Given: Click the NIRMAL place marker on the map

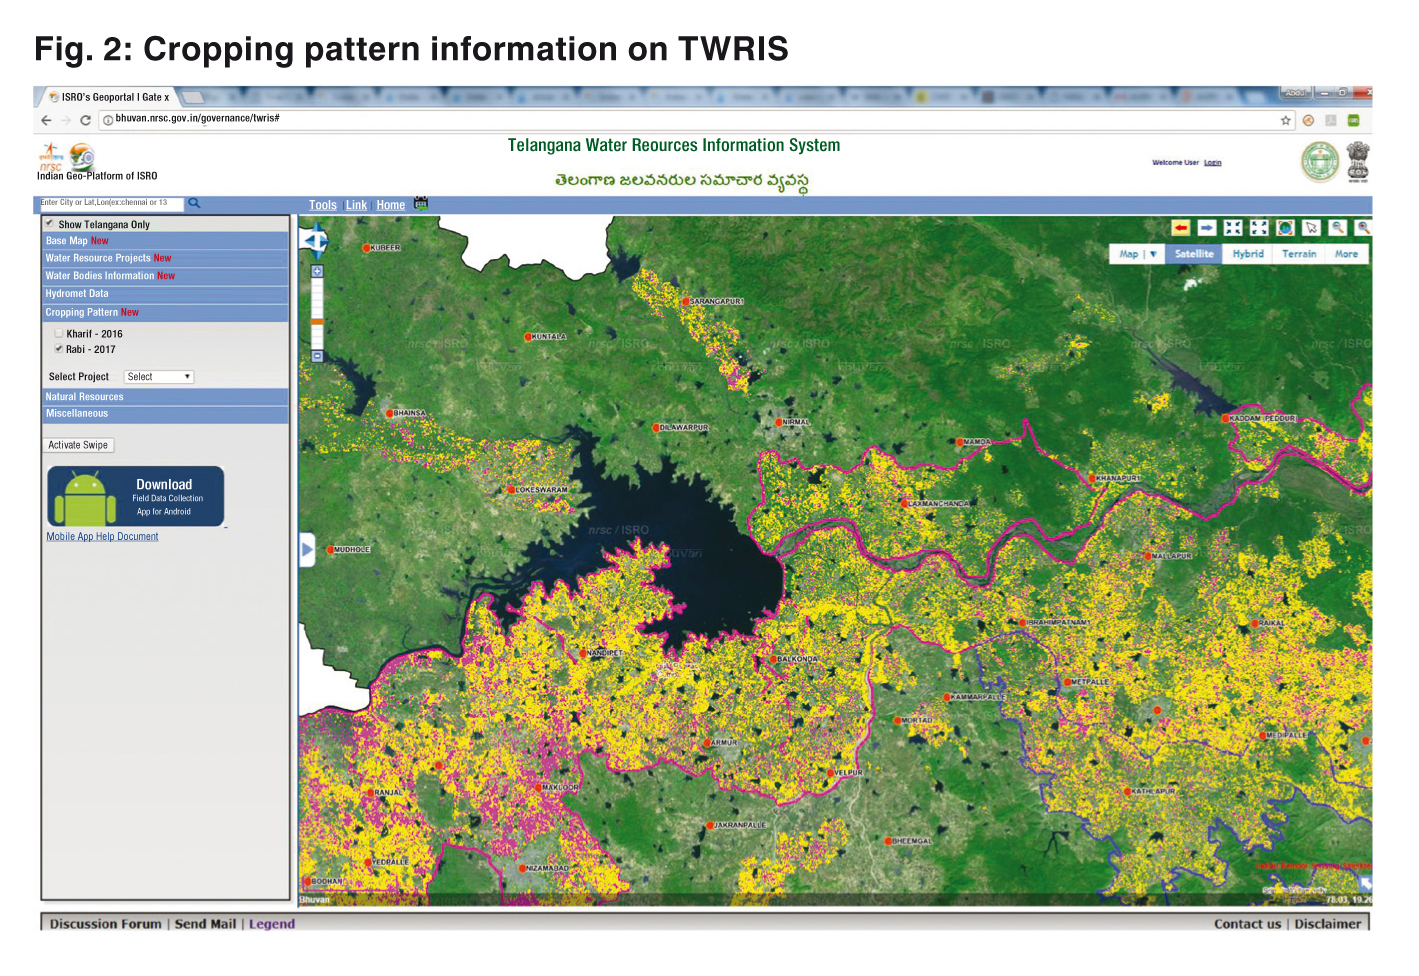Looking at the screenshot, I should (779, 422).
